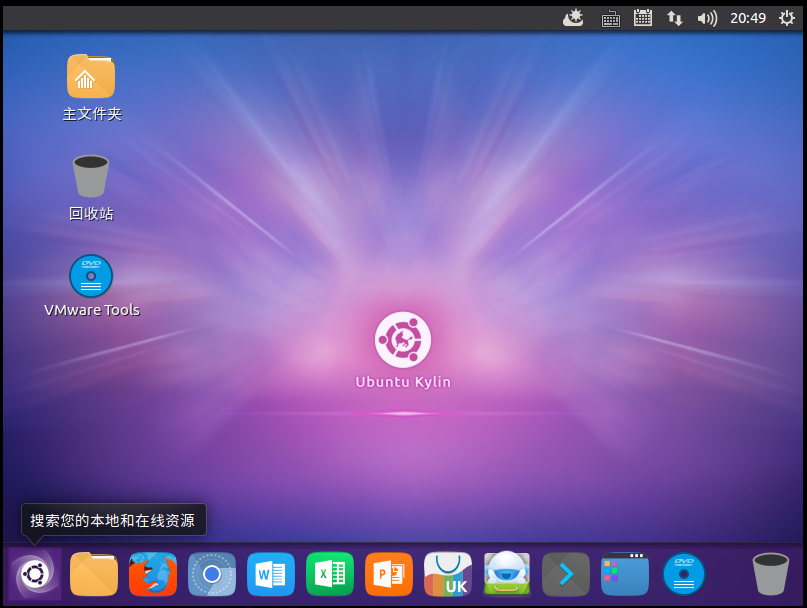This screenshot has width=807, height=608.
Task: Open the weather indicator in panel
Action: pyautogui.click(x=573, y=18)
